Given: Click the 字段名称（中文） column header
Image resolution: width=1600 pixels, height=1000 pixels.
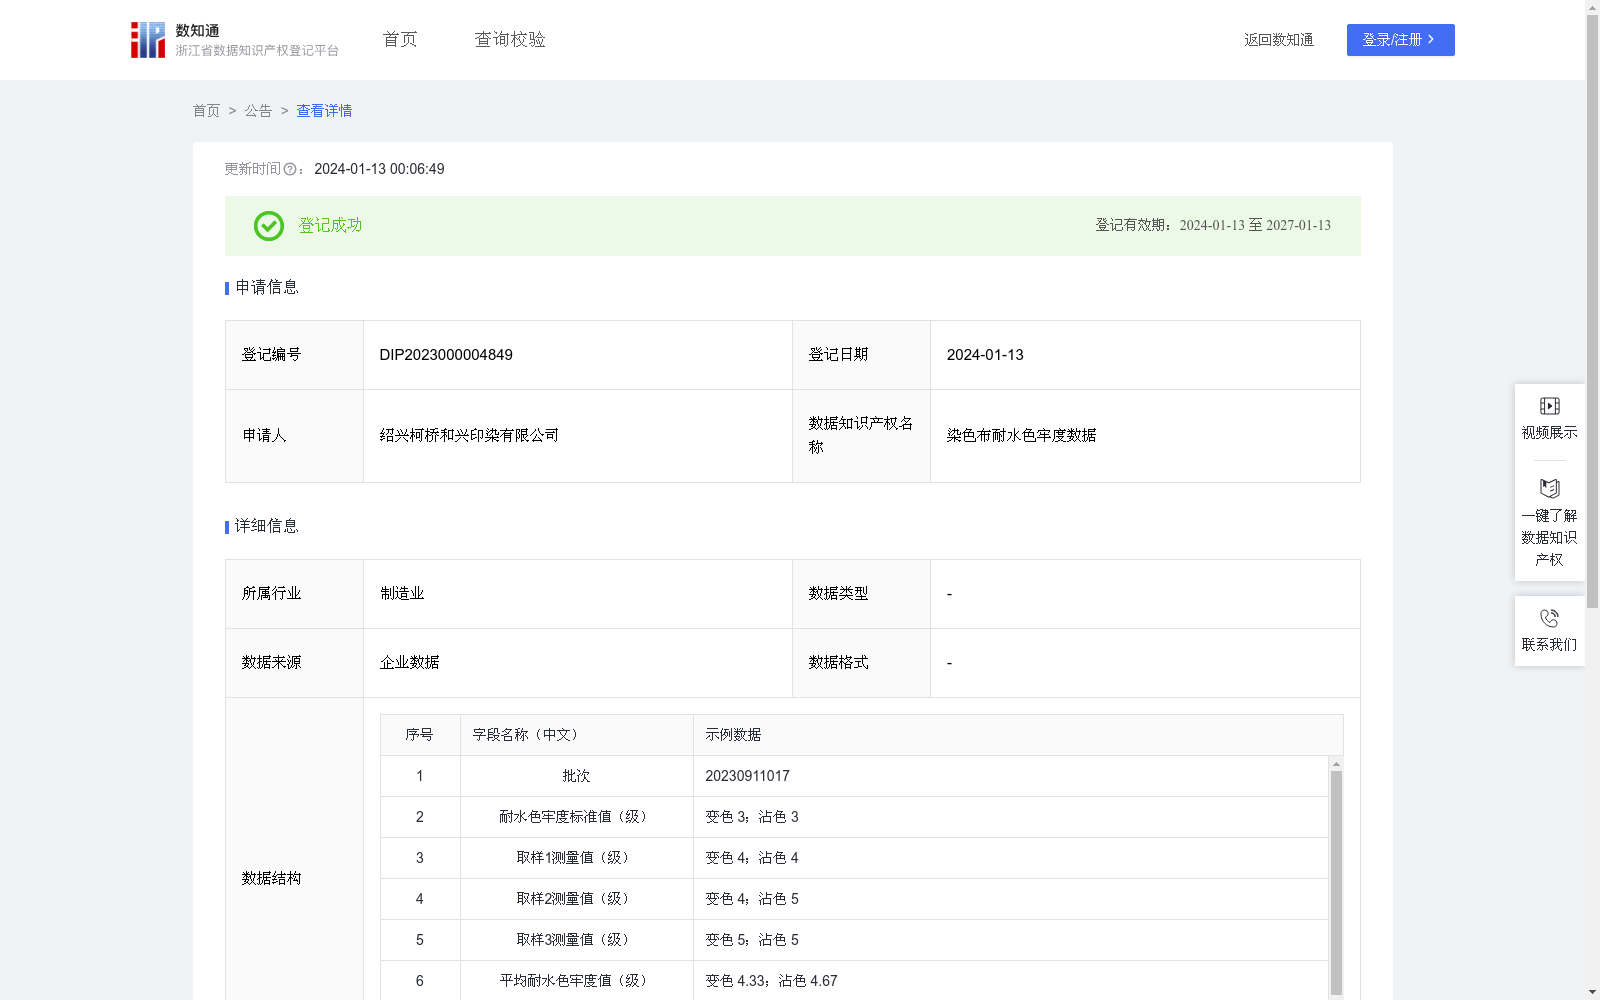Looking at the screenshot, I should coord(577,735).
